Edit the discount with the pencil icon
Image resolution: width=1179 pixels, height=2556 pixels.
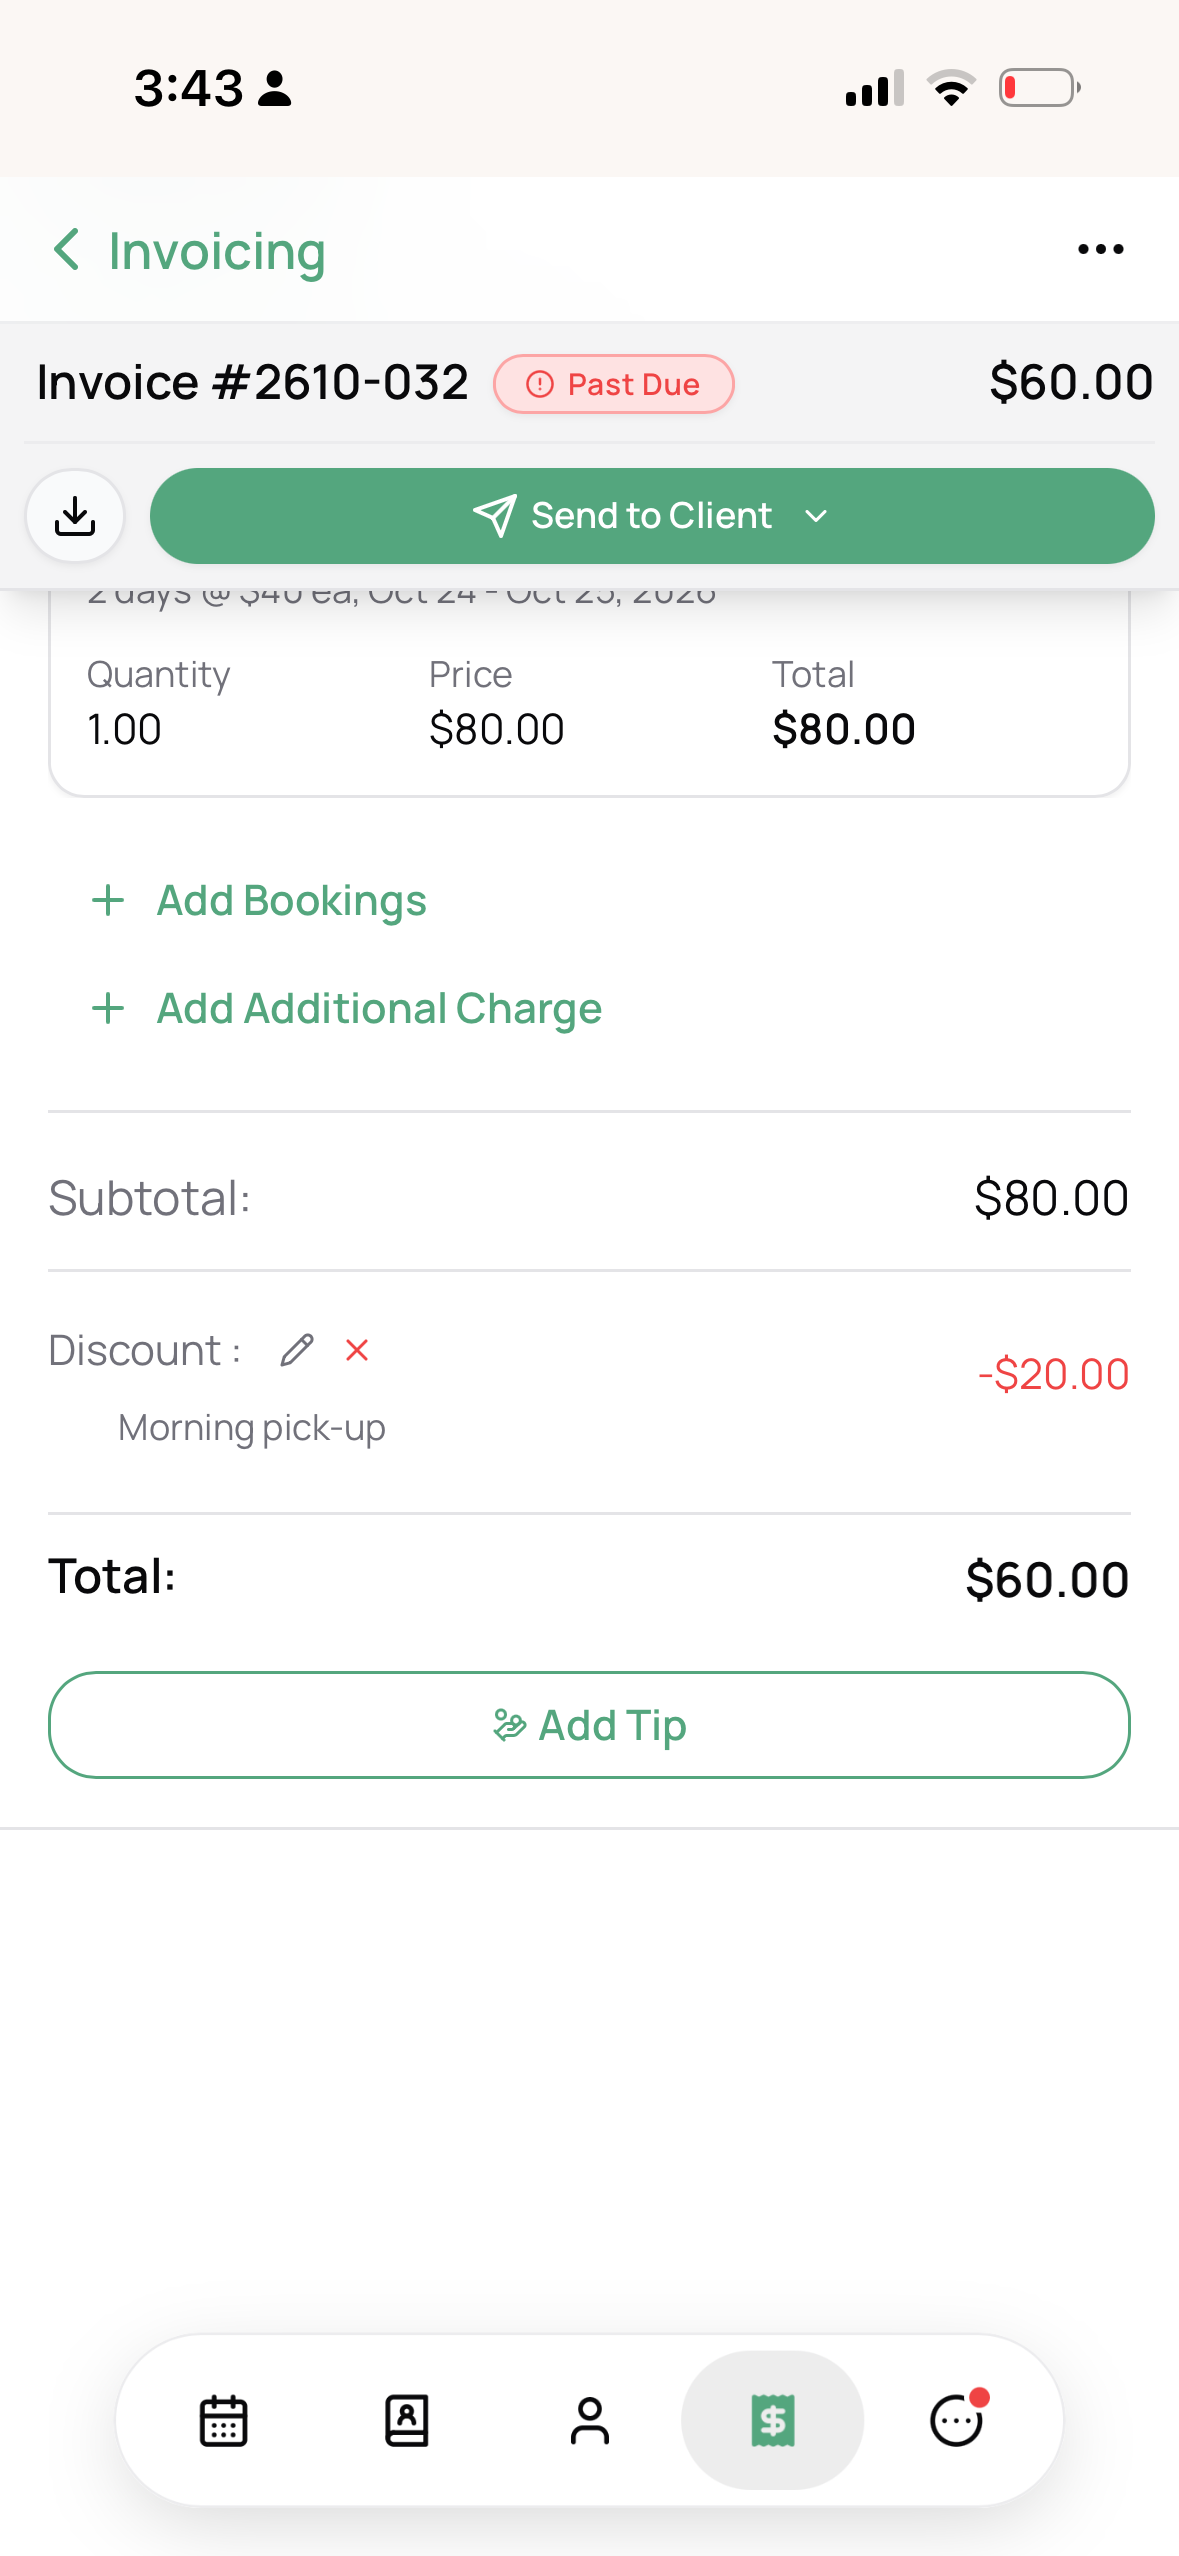point(297,1350)
